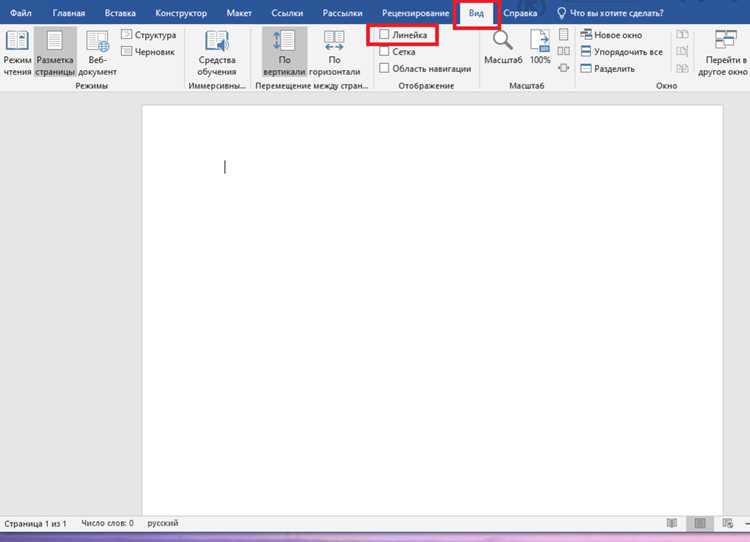Viewport: 750px width, 542px height.
Task: Open Веб-документ view
Action: pos(97,53)
